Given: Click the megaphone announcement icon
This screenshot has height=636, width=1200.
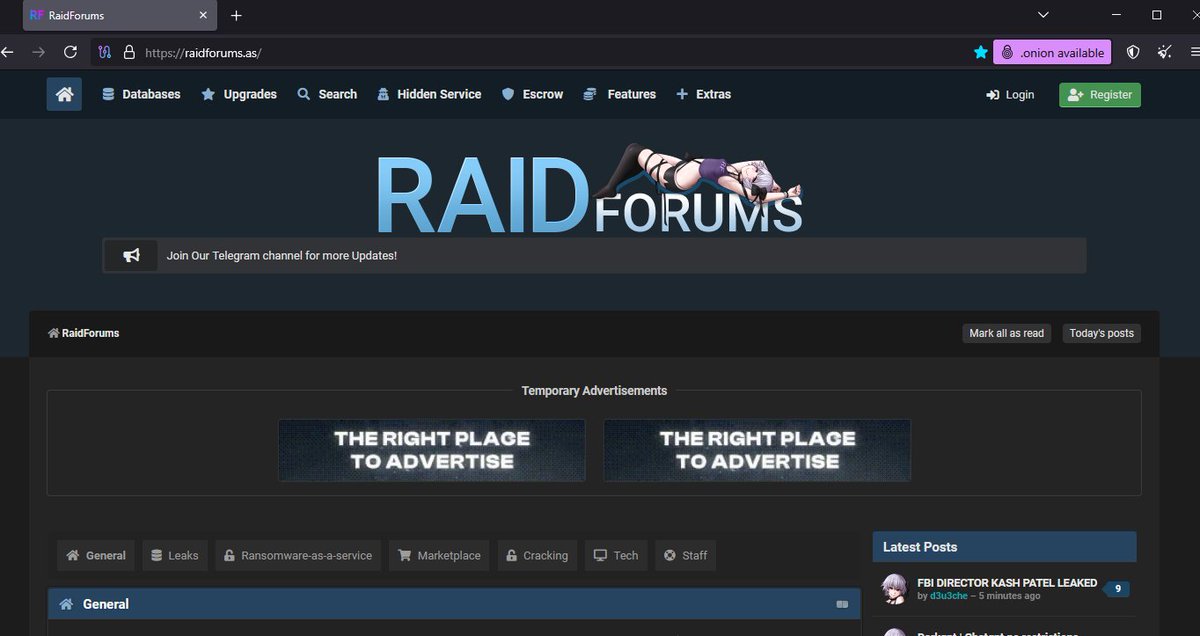Looking at the screenshot, I should [131, 256].
